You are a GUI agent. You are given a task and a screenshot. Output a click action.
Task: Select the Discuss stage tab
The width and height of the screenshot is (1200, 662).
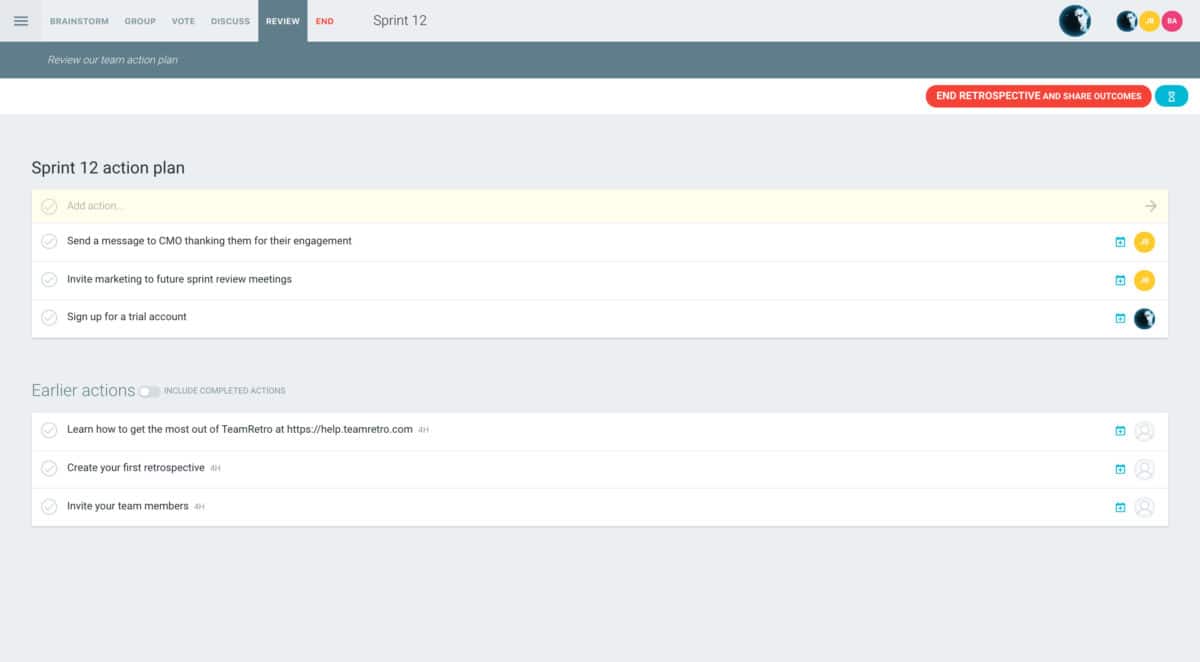coord(230,21)
